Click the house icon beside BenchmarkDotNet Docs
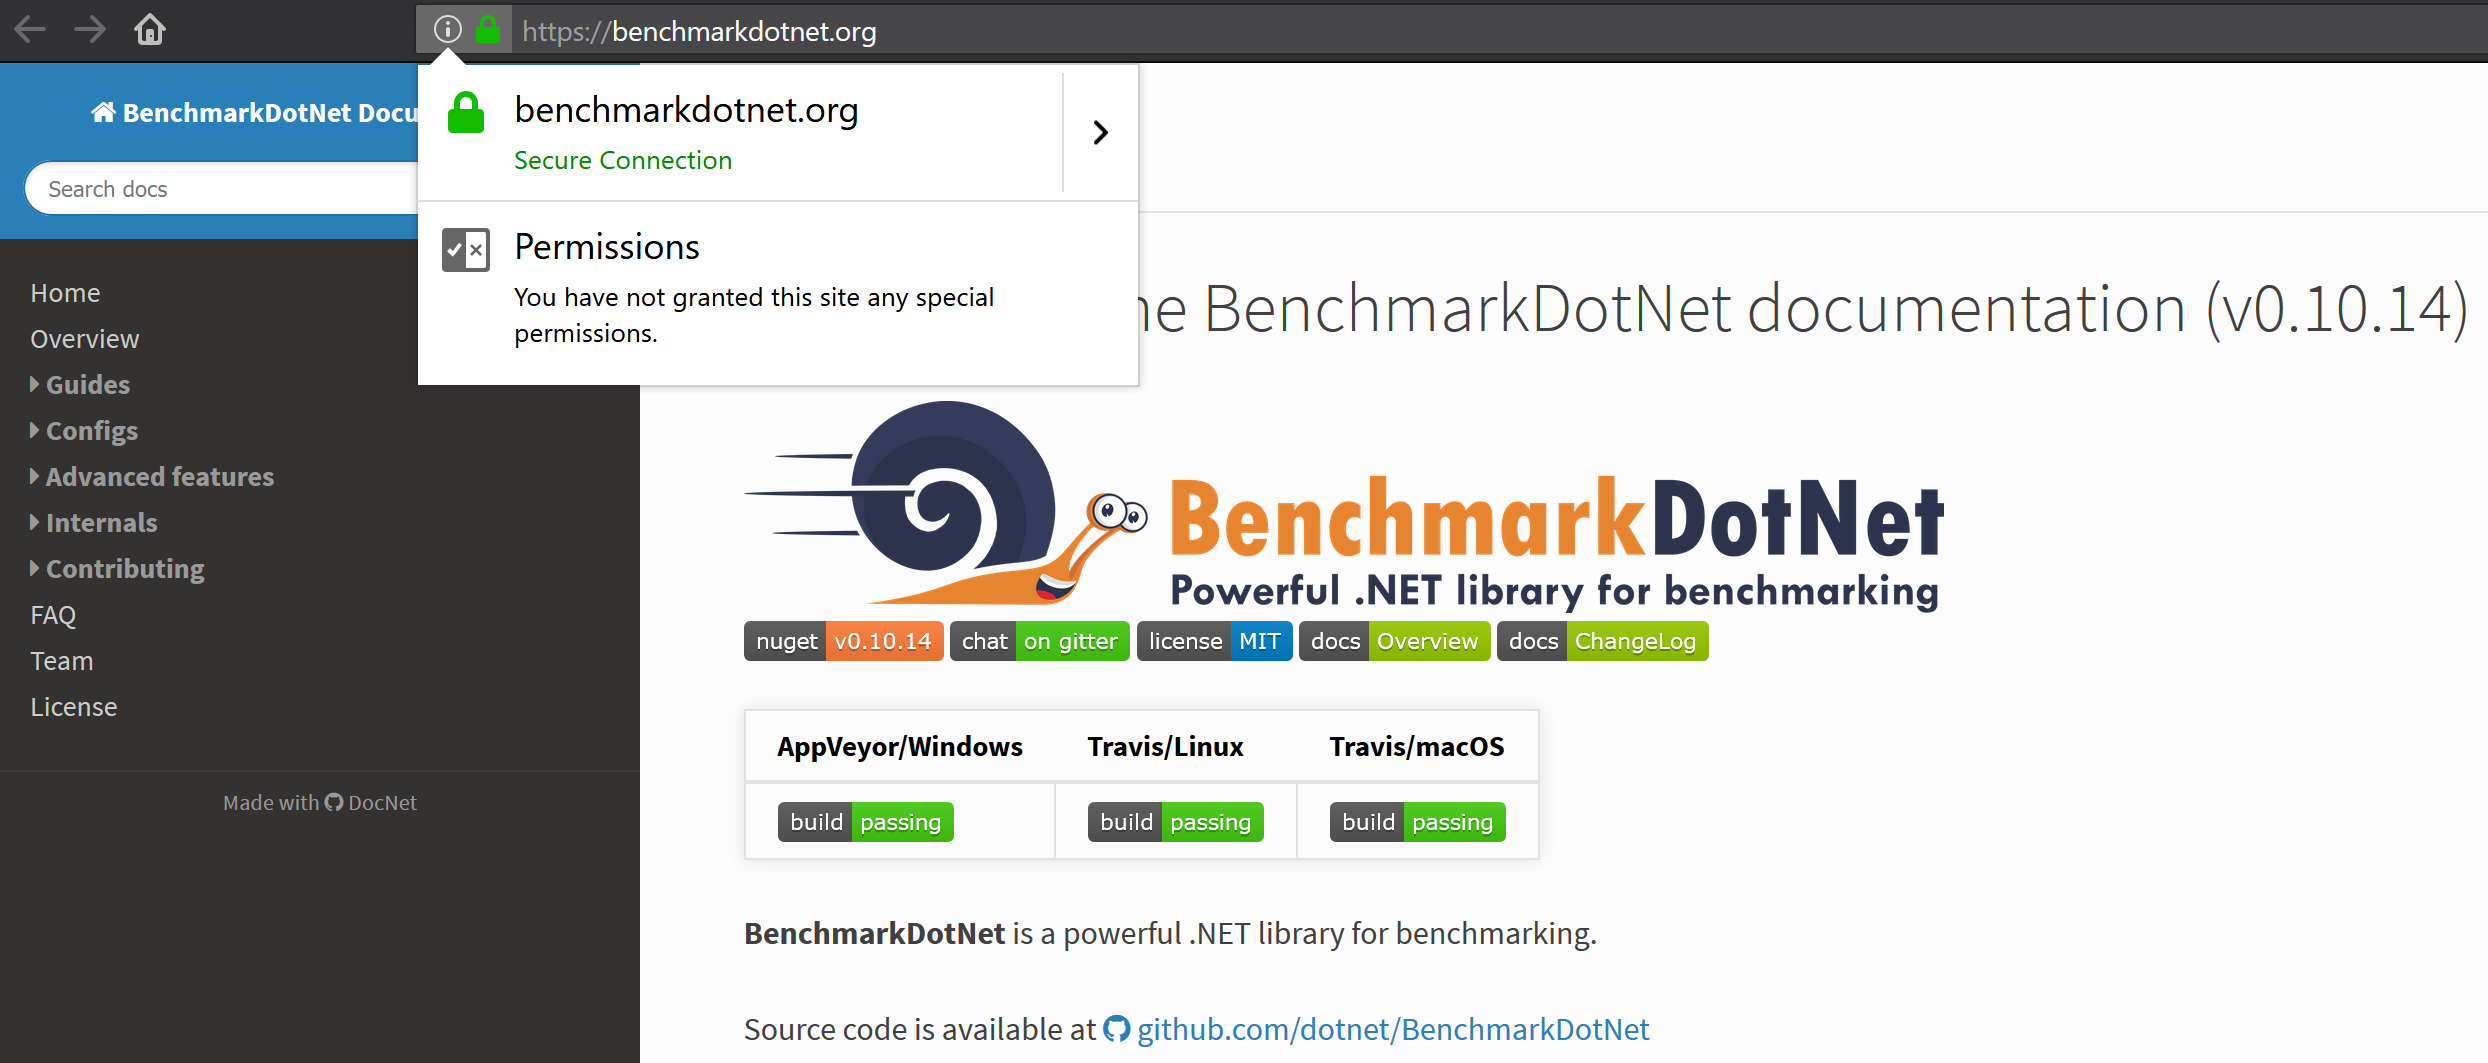2488x1063 pixels. pos(103,111)
